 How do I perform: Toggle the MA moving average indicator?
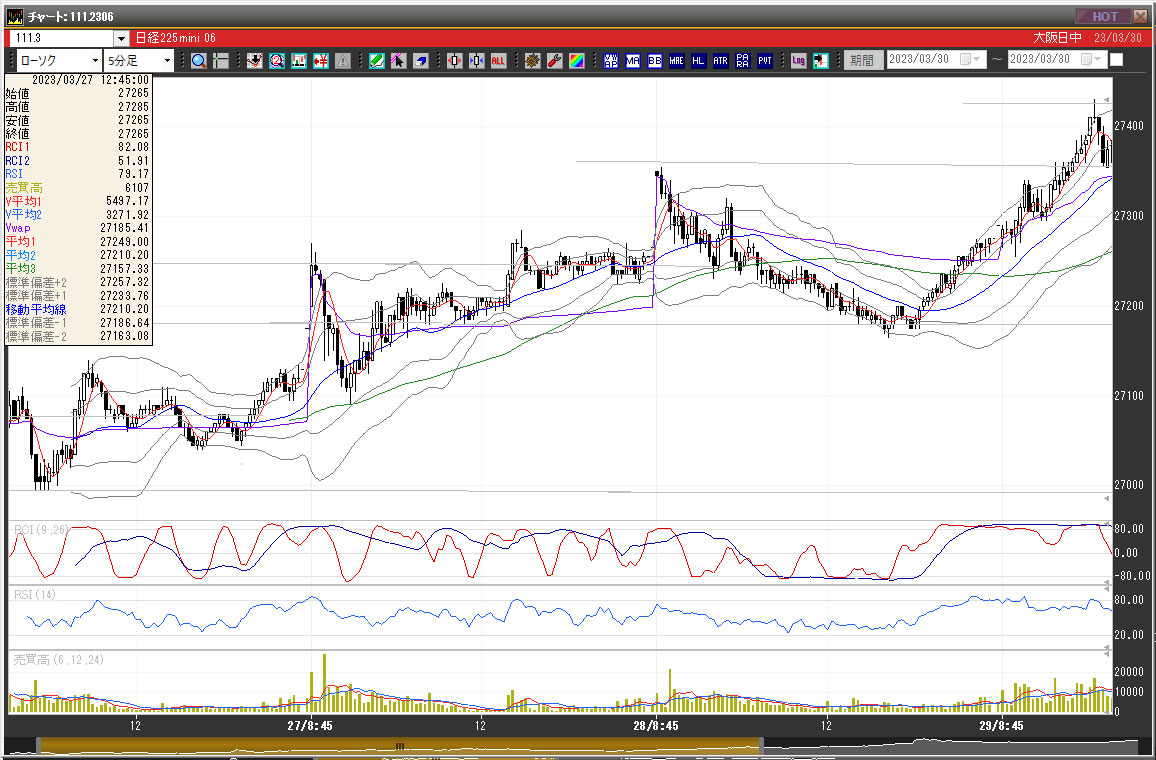tap(633, 60)
